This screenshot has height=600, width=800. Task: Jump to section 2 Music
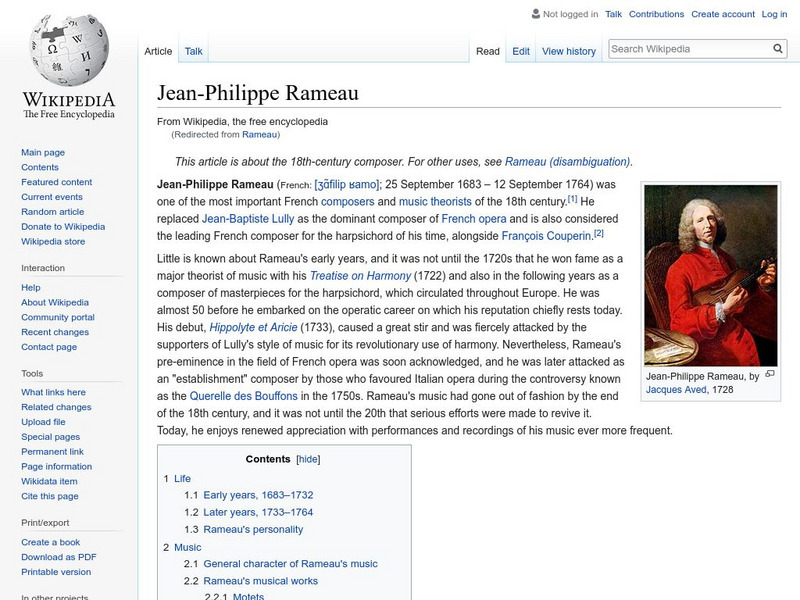pos(188,547)
